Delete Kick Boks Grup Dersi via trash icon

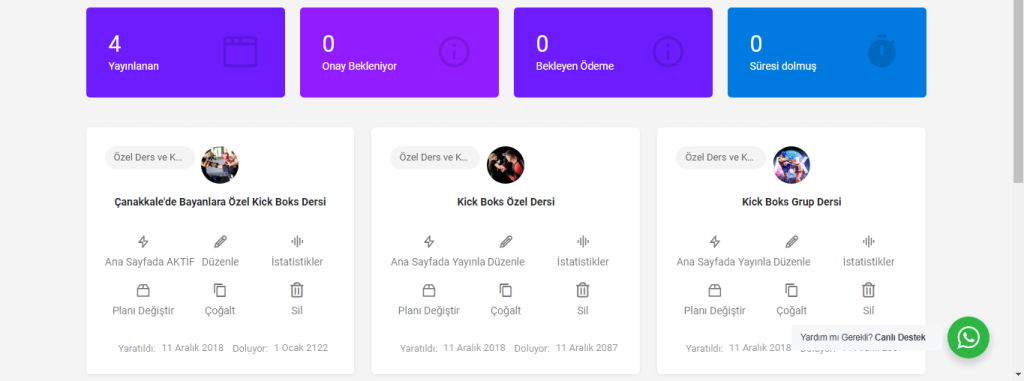[x=869, y=290]
